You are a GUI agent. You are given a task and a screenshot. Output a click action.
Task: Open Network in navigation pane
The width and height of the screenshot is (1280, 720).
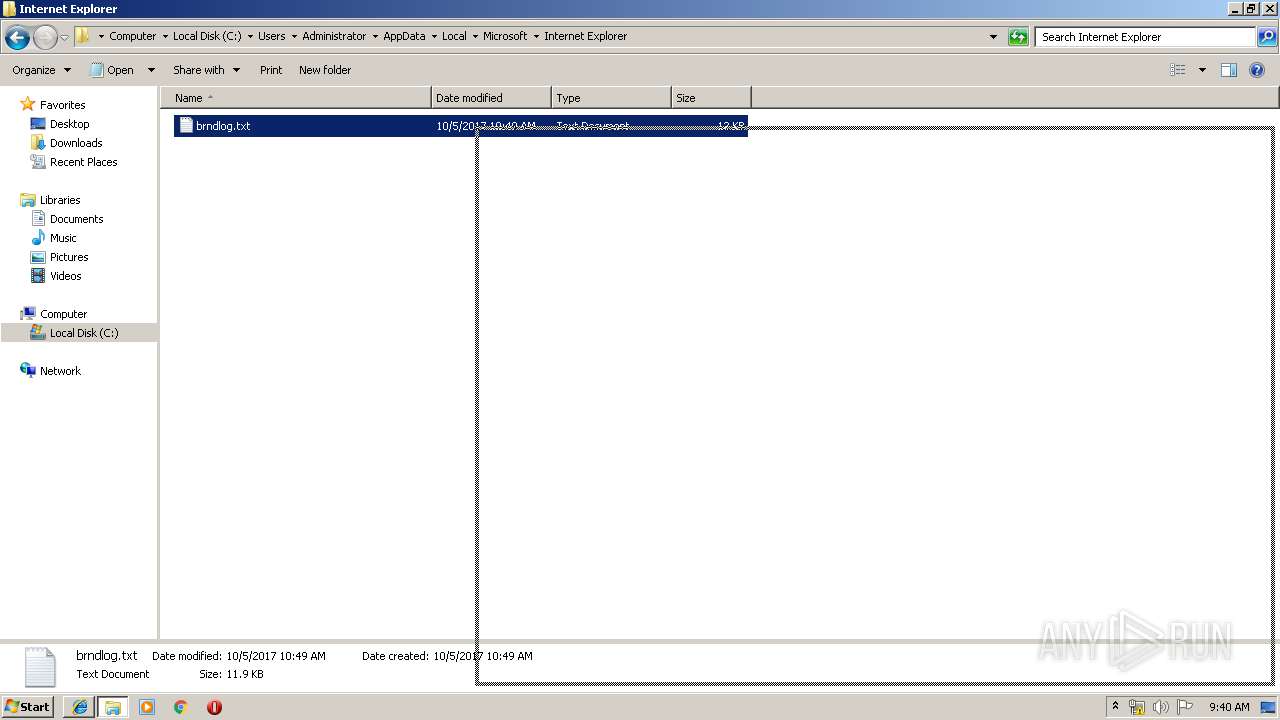[60, 371]
